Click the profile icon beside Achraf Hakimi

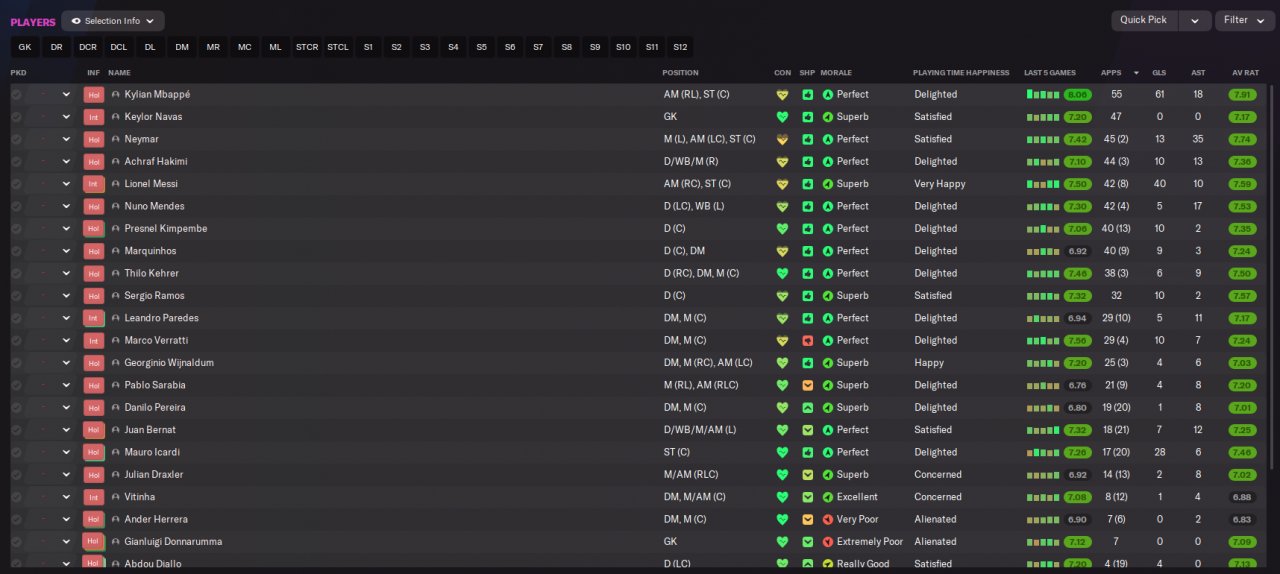click(116, 162)
